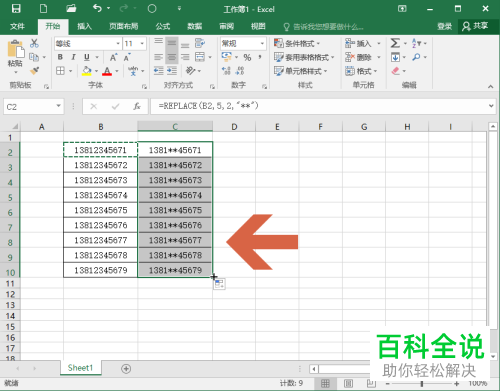Switch to 数据 tab
Image resolution: width=500 pixels, height=391 pixels.
(195, 26)
